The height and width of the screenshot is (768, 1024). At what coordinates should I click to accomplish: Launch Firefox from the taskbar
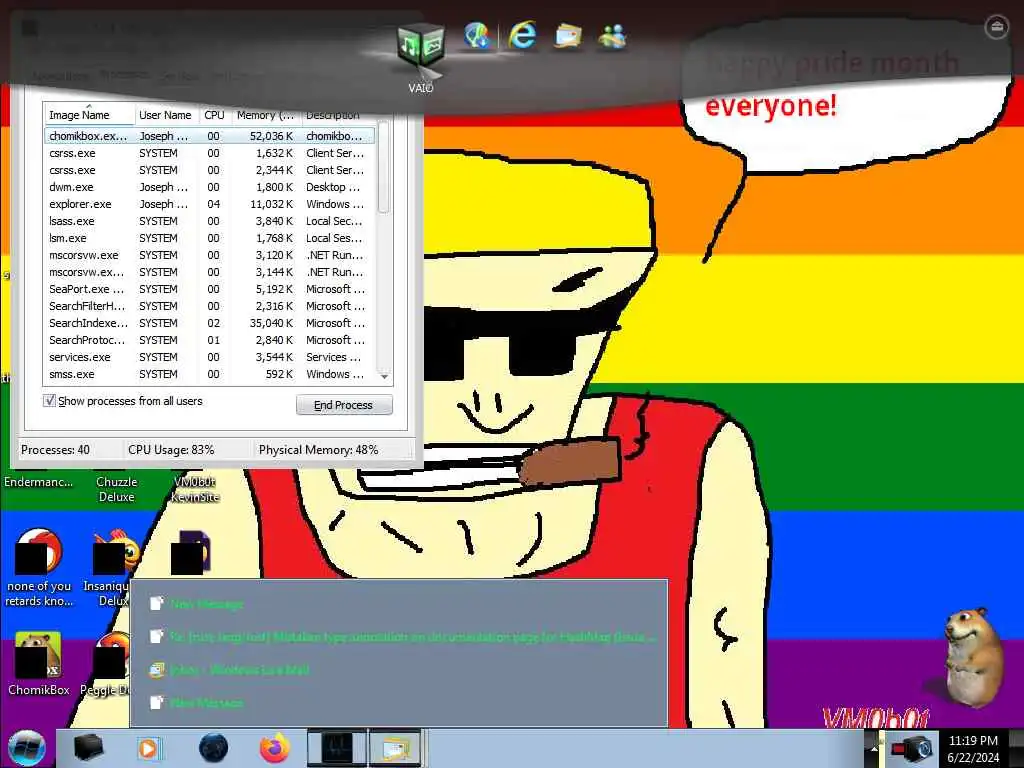tap(275, 748)
